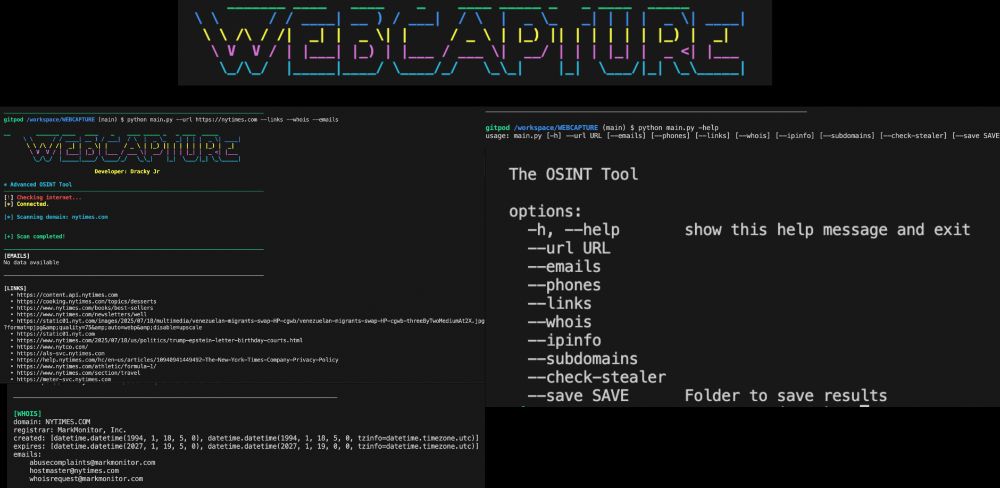Click the 'python main.py -help' command line
The width and height of the screenshot is (1000, 488).
(x=602, y=128)
